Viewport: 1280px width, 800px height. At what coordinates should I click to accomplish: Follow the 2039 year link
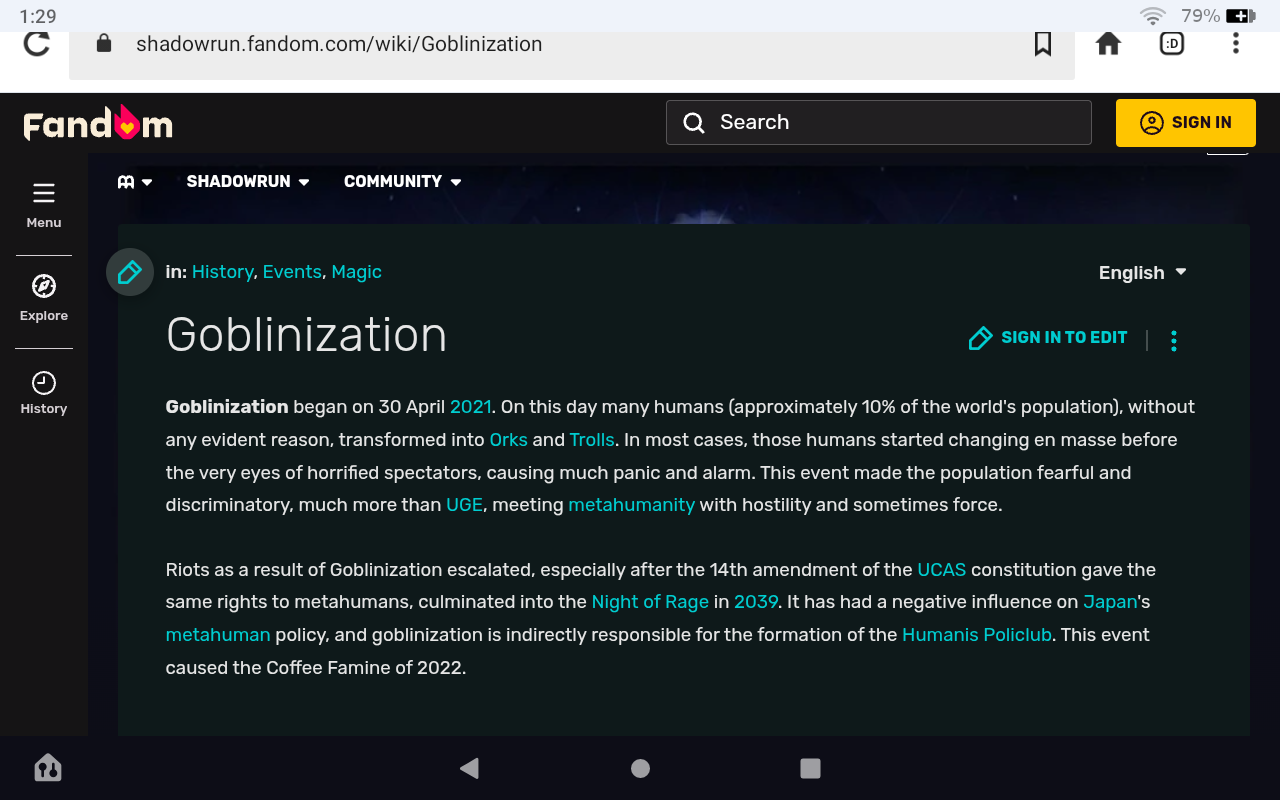(756, 602)
